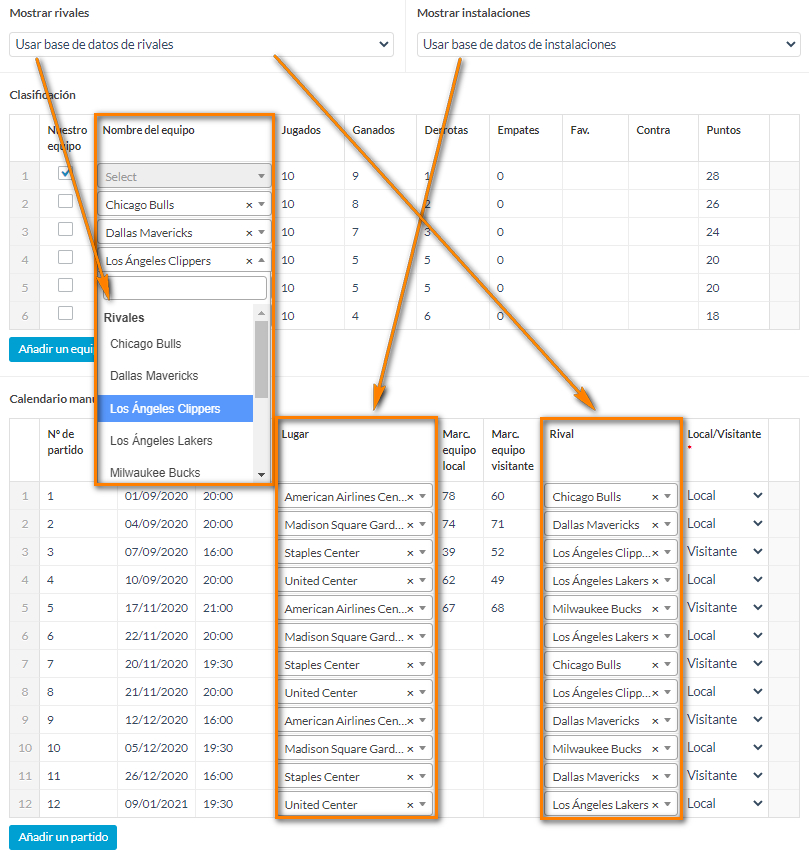Click the Rivales list scrollbar thumb
This screenshot has height=857, width=809.
coord(261,359)
